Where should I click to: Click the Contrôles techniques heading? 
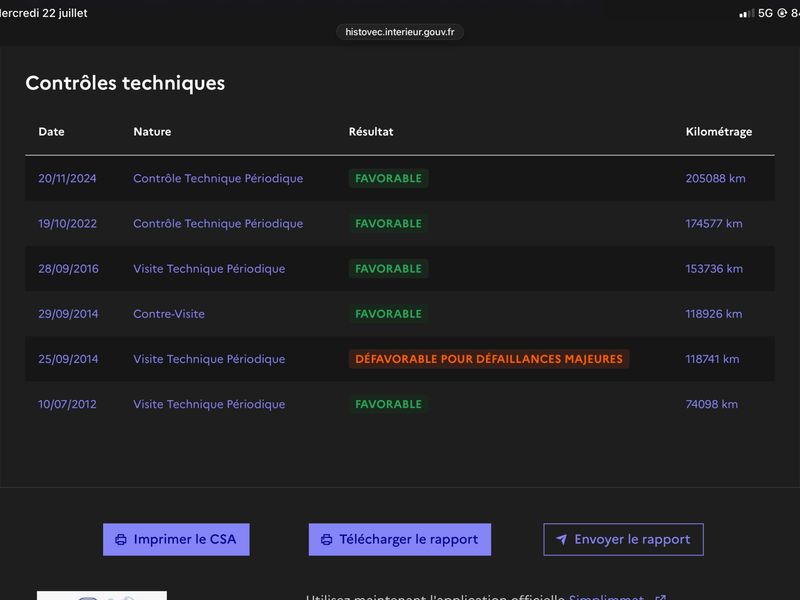click(x=125, y=83)
